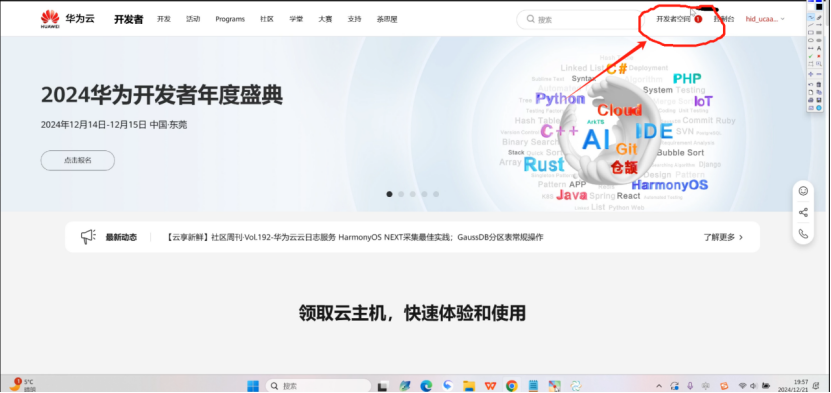Screen dimensions: 831x393
Task: Click the volume icon in system tray
Action: click(753, 386)
